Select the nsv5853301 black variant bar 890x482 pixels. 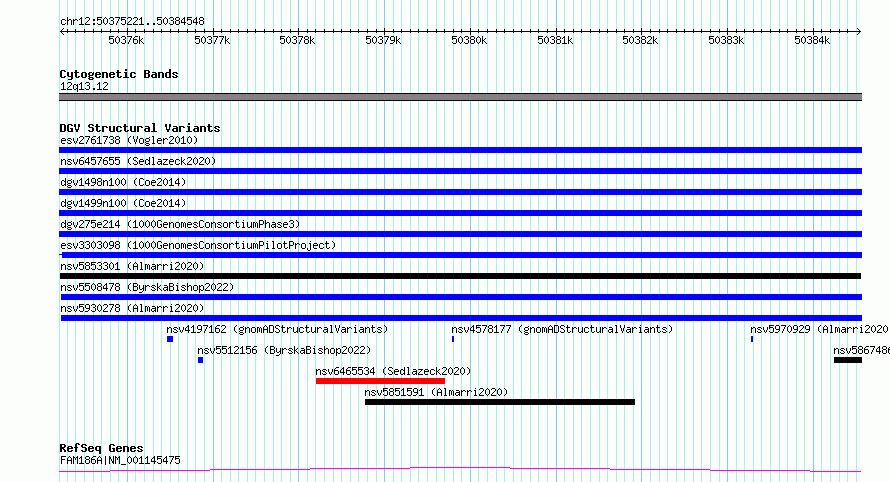point(460,276)
